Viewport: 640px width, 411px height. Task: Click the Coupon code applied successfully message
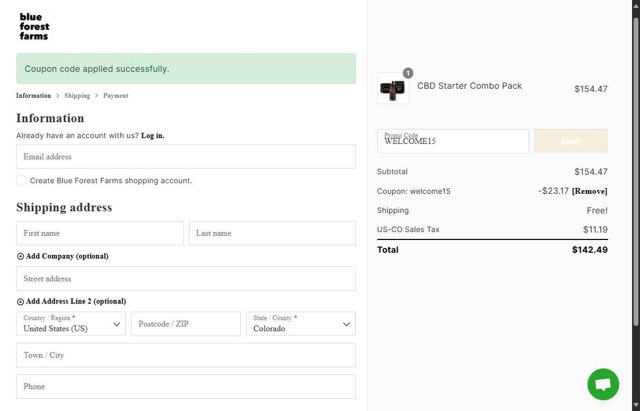[186, 69]
